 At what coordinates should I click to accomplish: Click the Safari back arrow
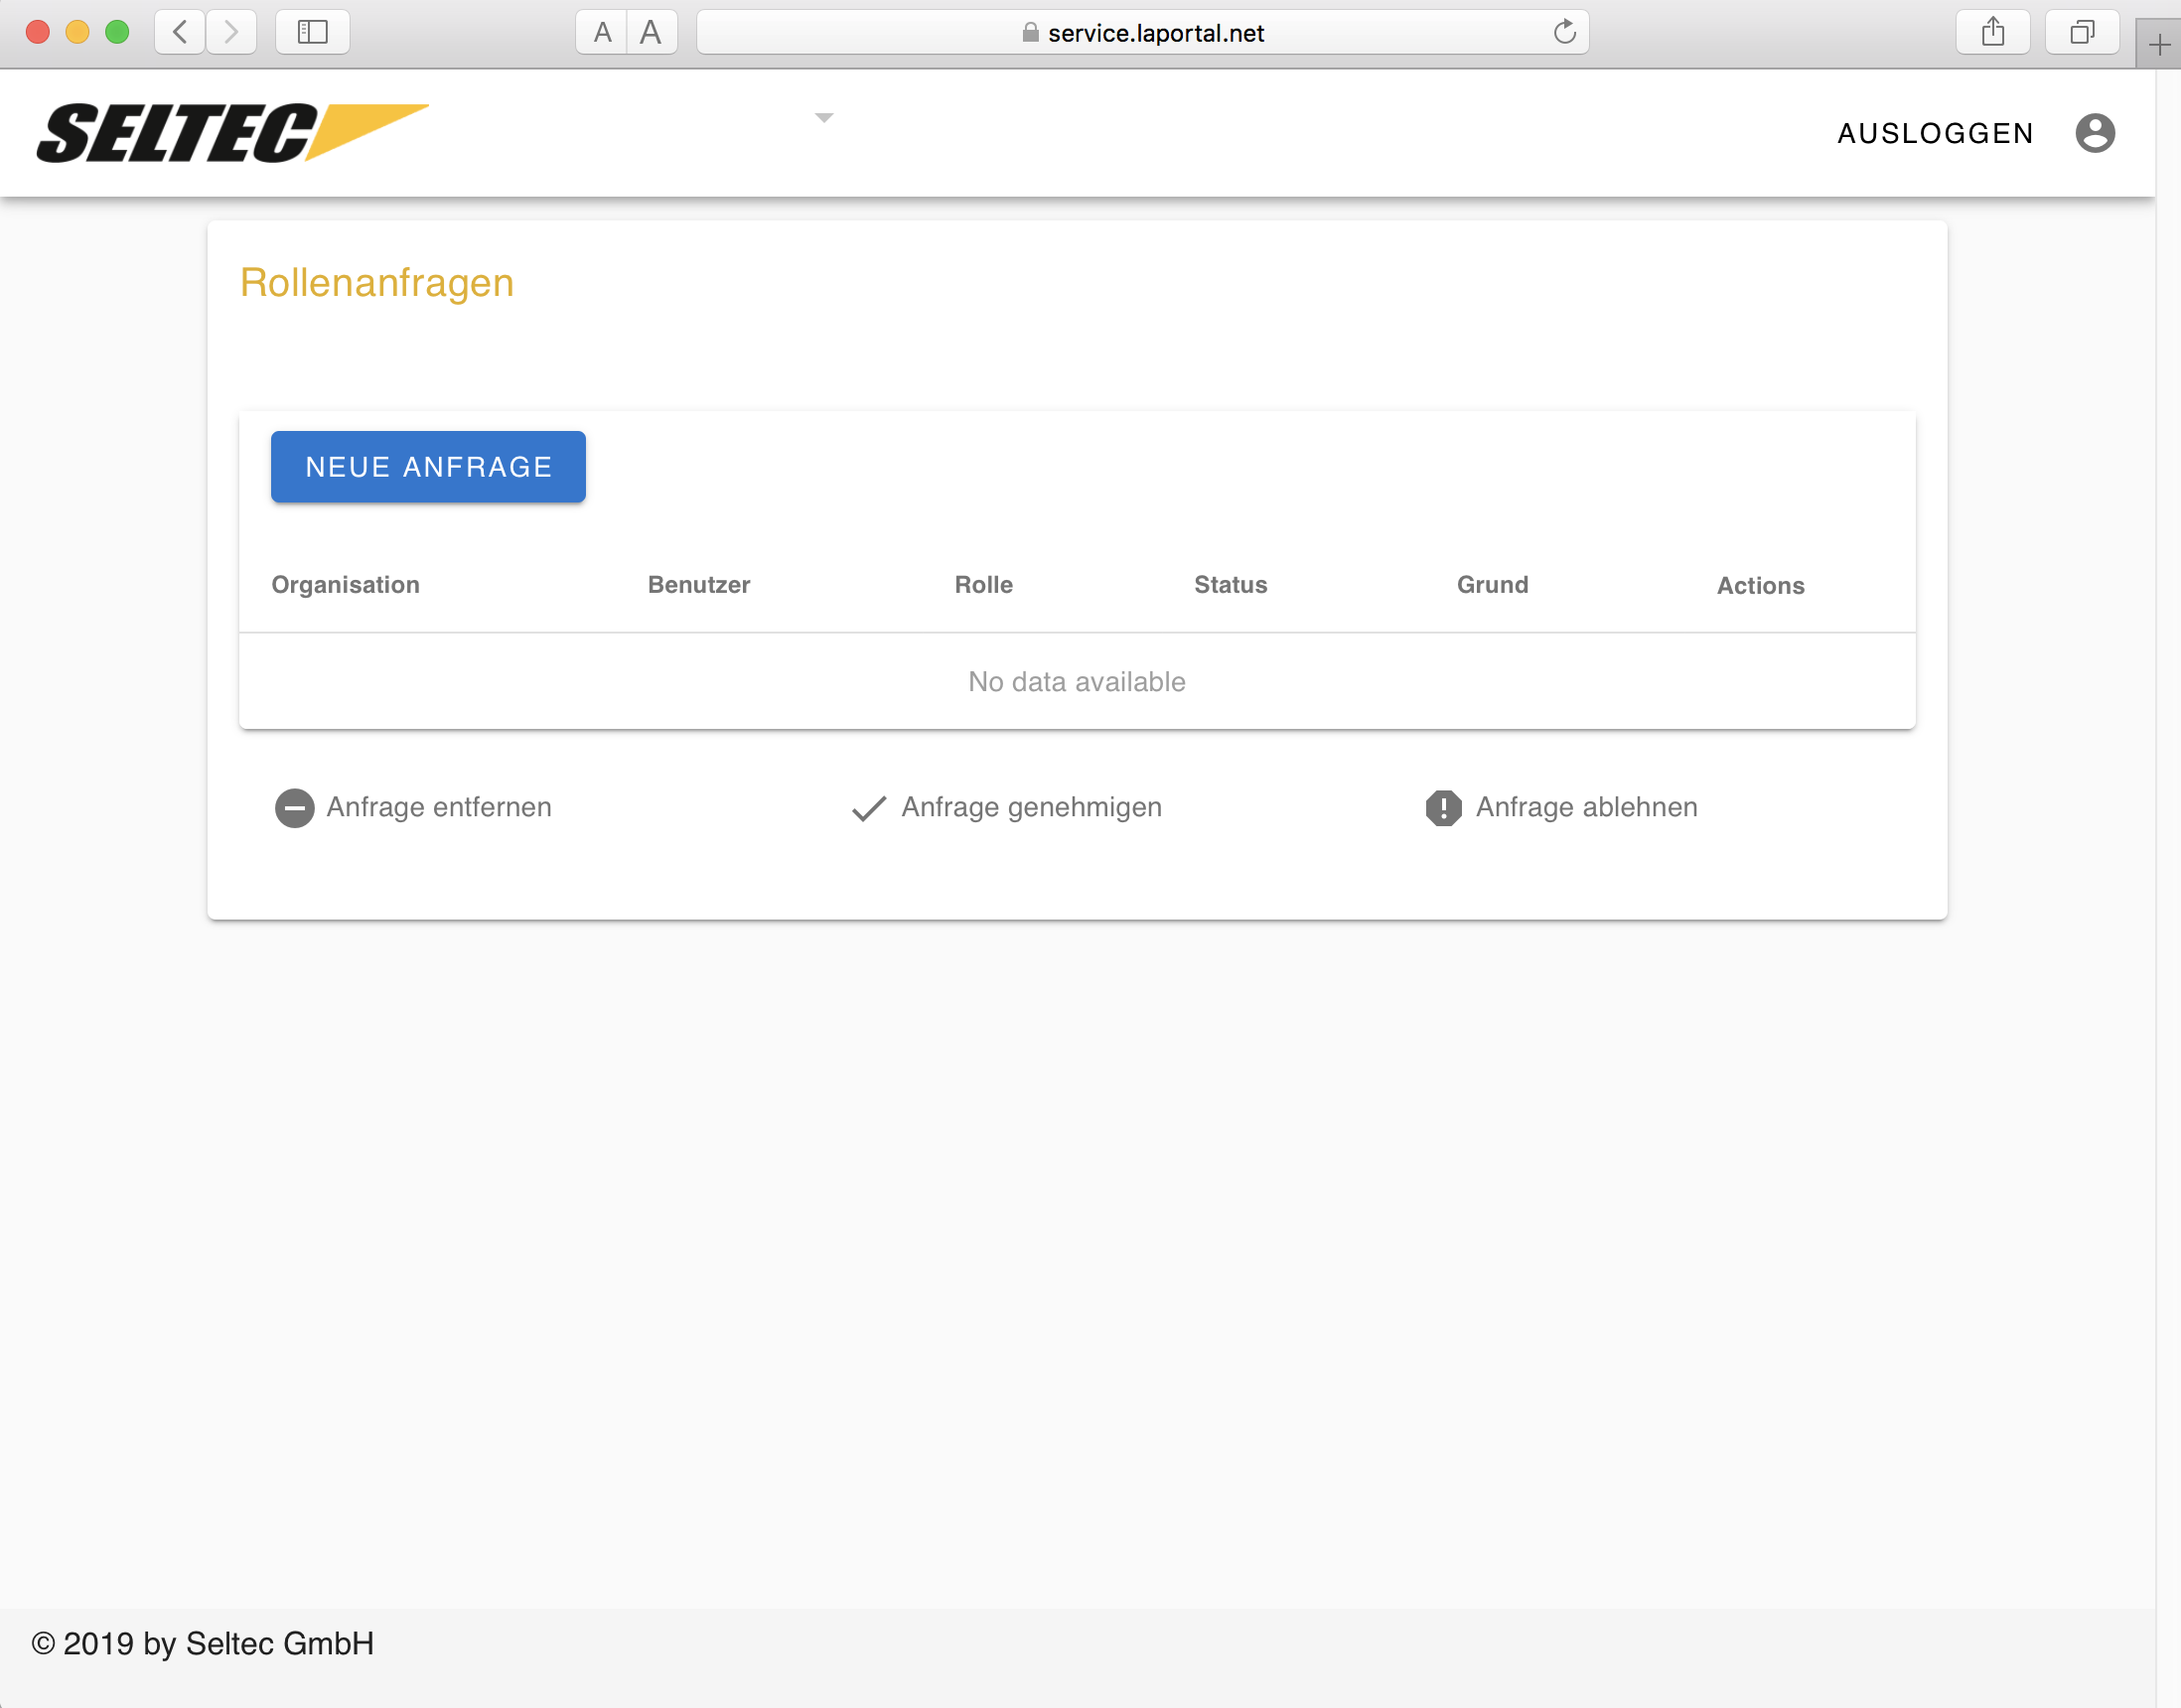pyautogui.click(x=180, y=32)
